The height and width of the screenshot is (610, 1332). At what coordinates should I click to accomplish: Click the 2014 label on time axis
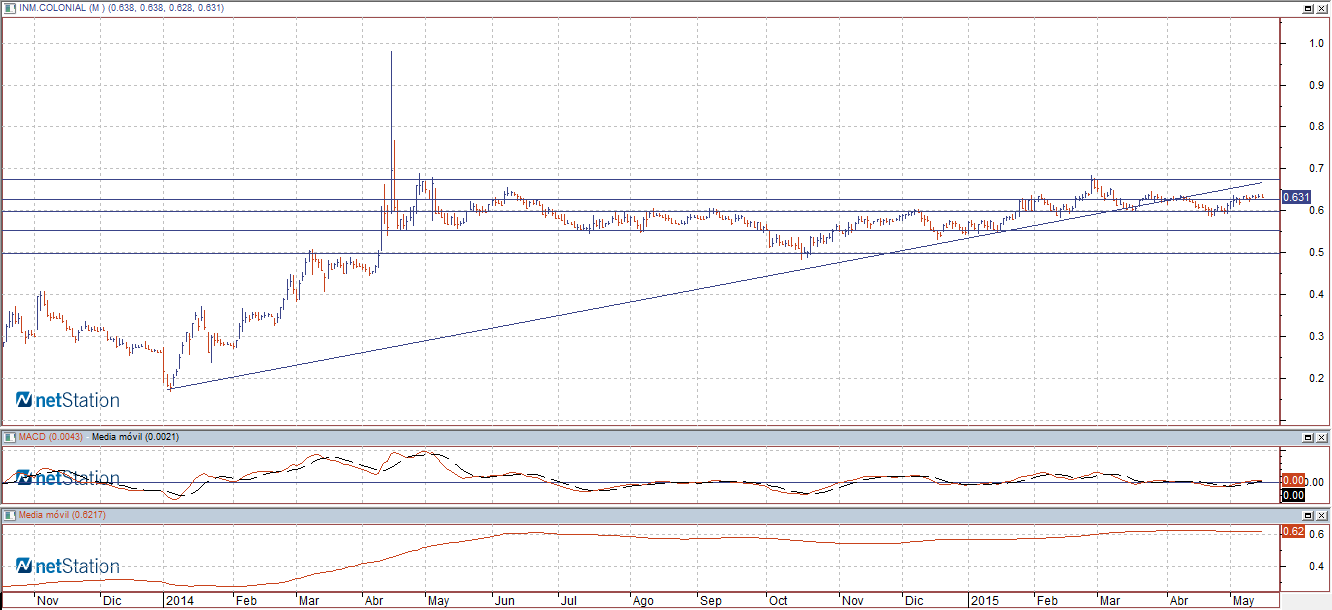click(x=180, y=600)
